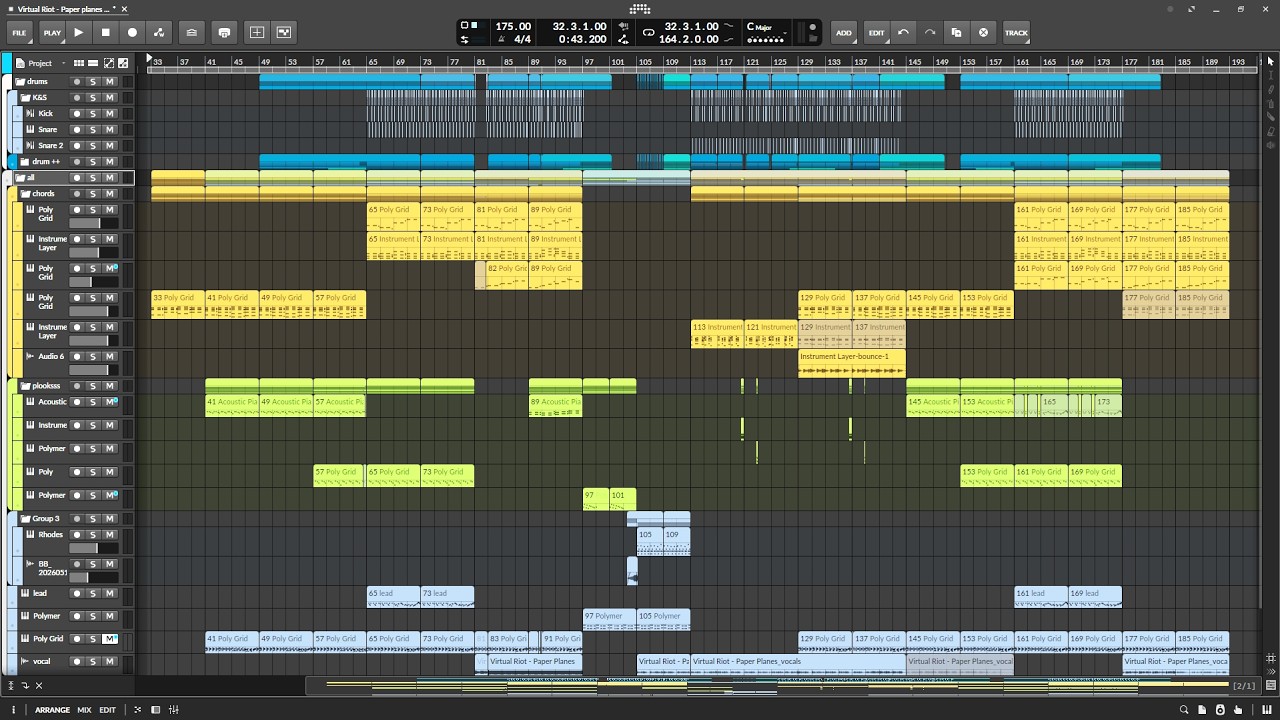Click the rightmost diagonal icon in track header
This screenshot has height=720, width=1280.
[123, 63]
